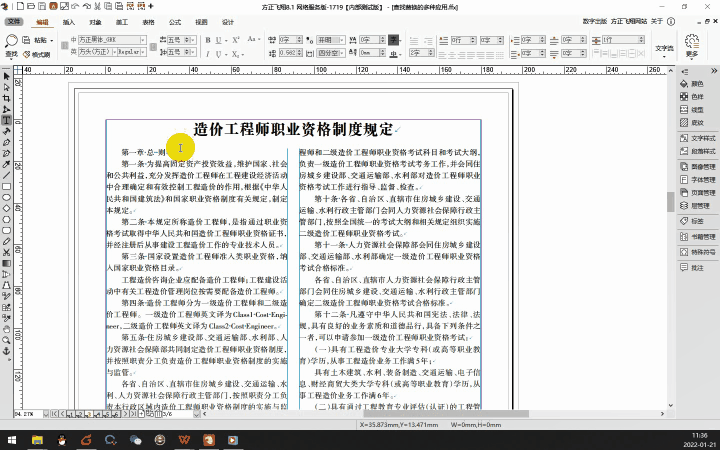The width and height of the screenshot is (720, 450).
Task: Open the lower 五号 font size dropdown
Action: [193, 52]
